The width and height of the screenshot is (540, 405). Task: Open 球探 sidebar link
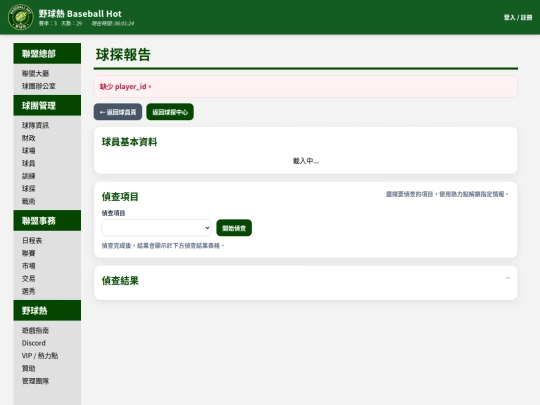click(x=29, y=189)
